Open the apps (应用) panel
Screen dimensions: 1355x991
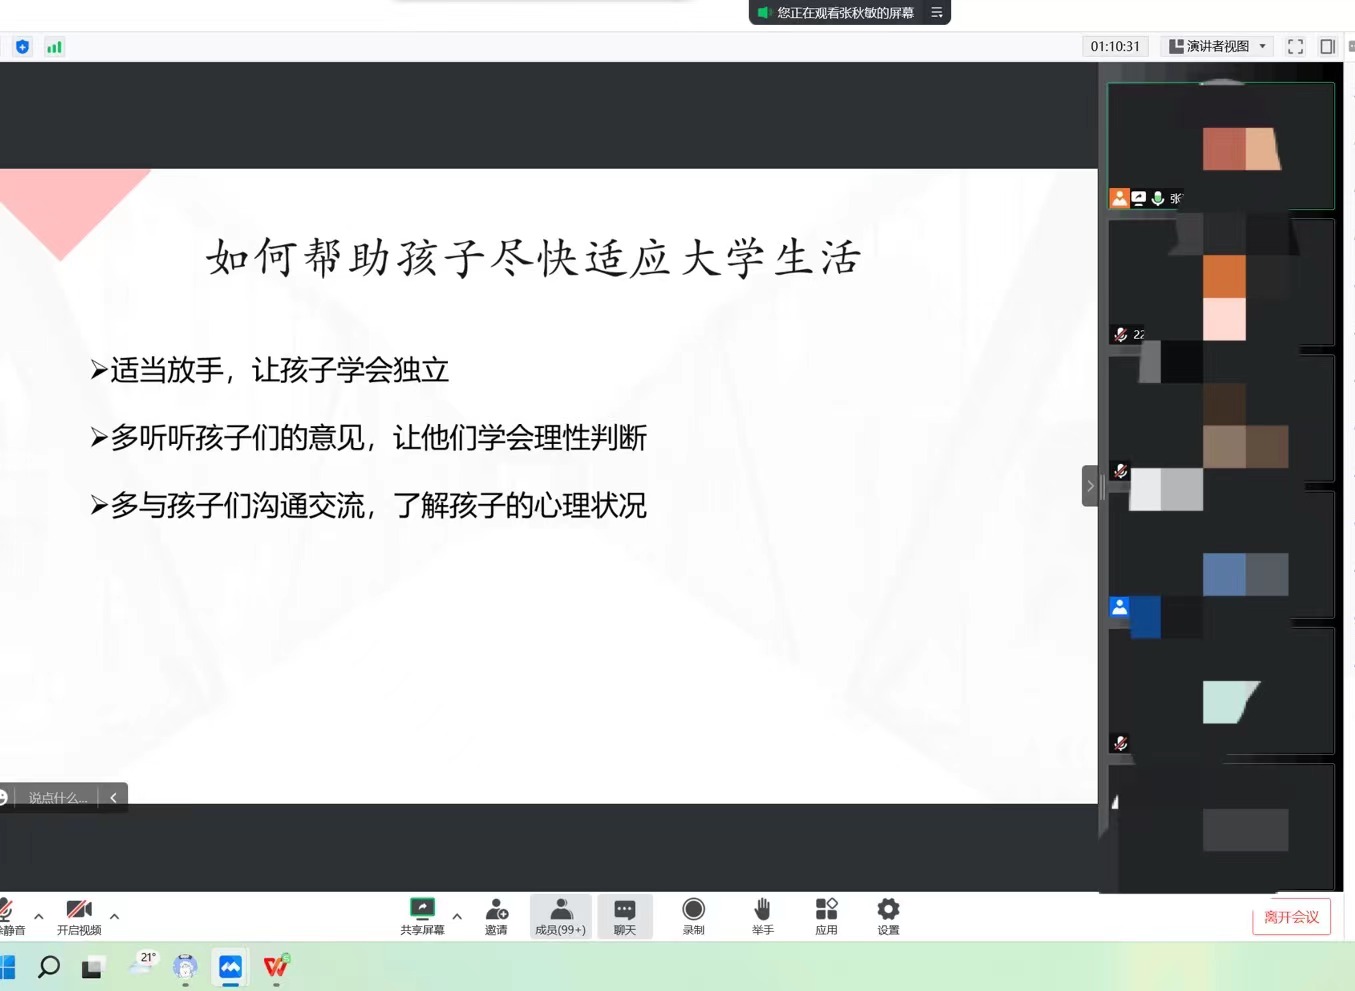(826, 915)
